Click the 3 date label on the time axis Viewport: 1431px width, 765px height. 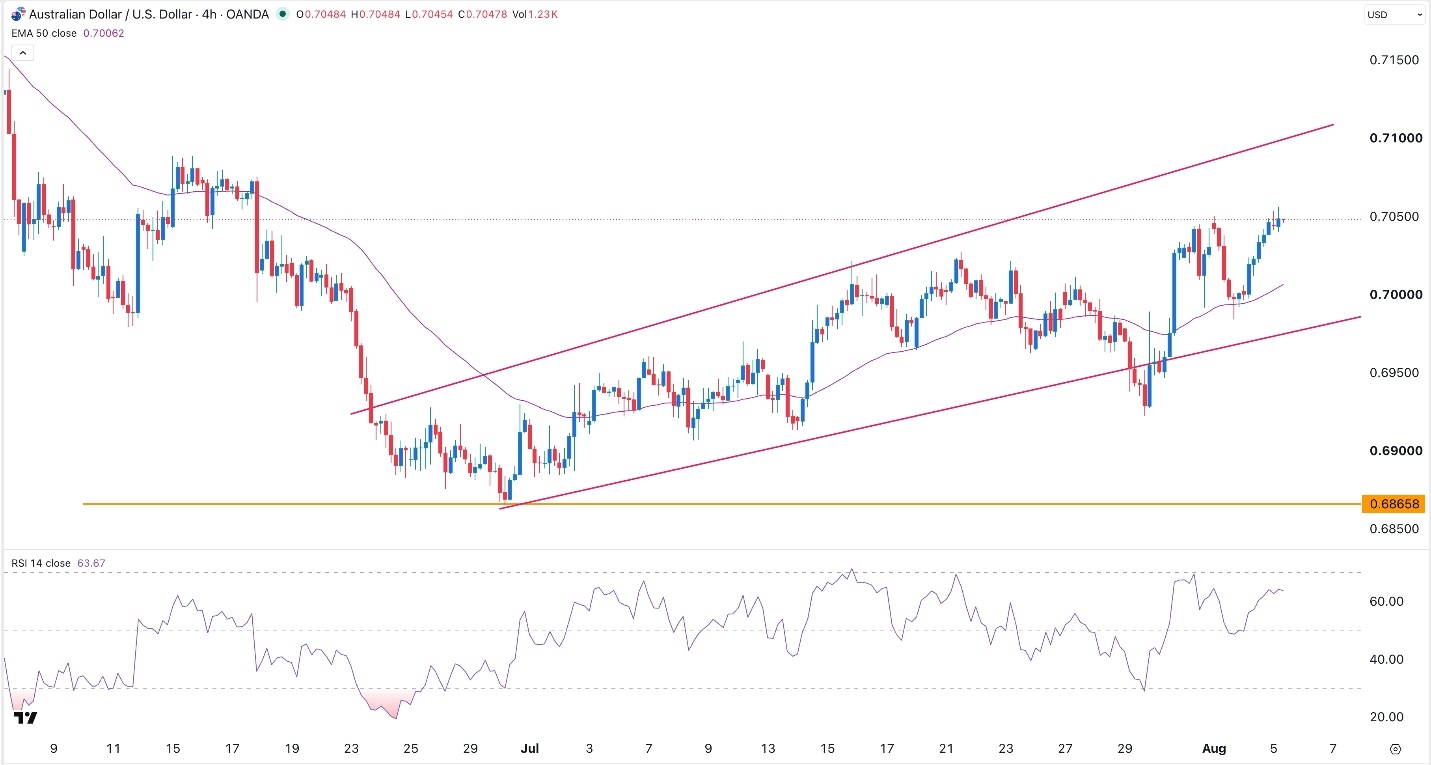click(589, 748)
